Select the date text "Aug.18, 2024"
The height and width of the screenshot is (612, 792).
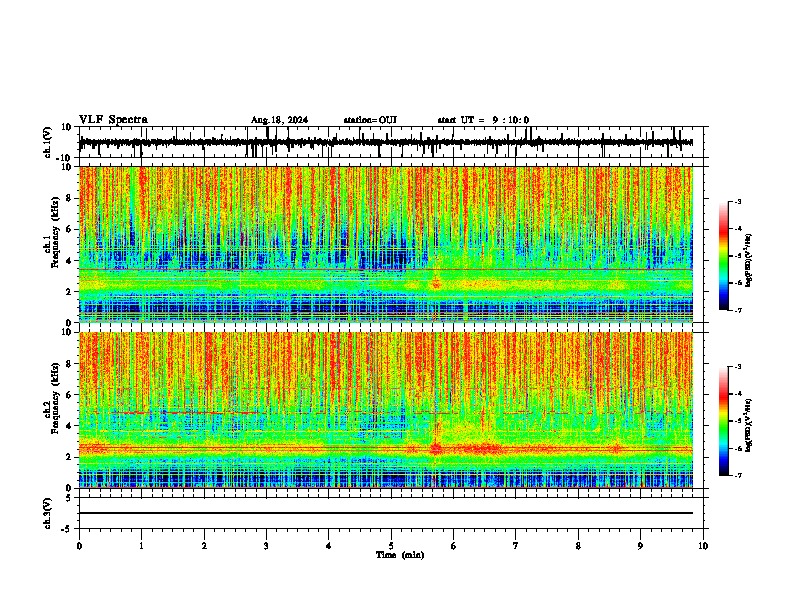279,120
